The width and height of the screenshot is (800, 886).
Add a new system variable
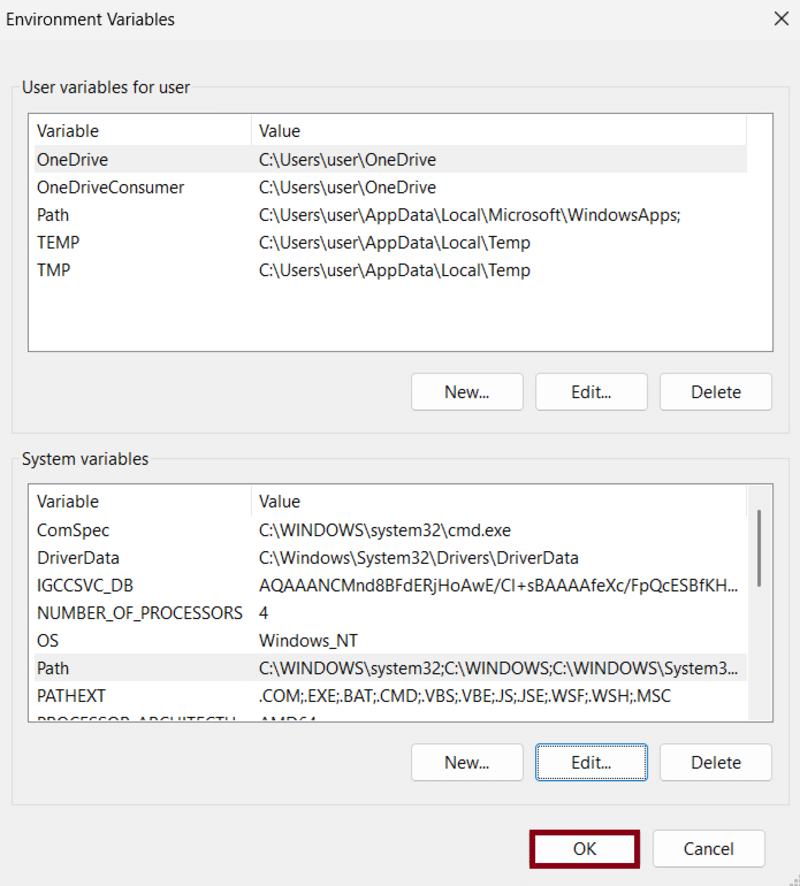[x=466, y=762]
